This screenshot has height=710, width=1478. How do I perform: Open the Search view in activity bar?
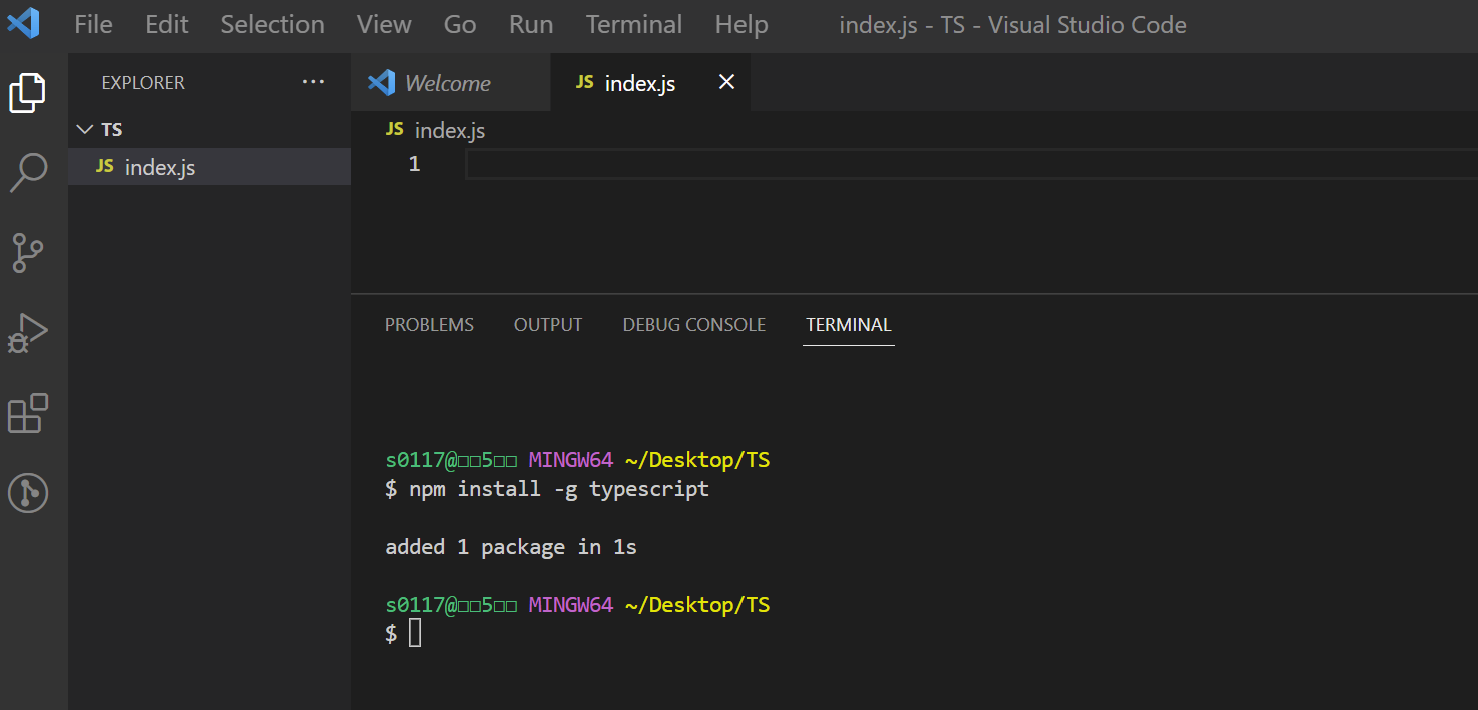pos(28,172)
